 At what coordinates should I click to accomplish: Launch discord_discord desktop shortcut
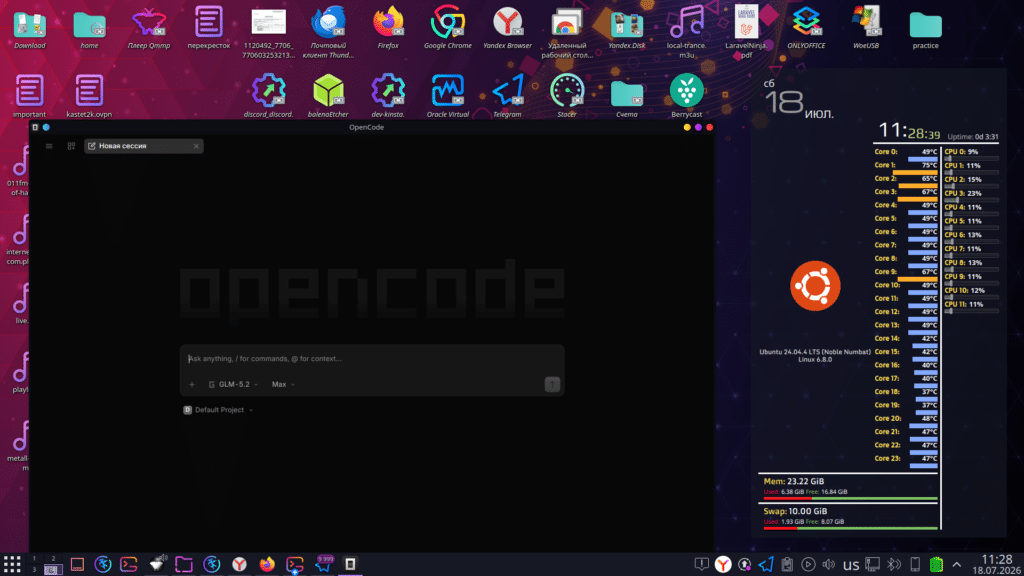pos(268,97)
